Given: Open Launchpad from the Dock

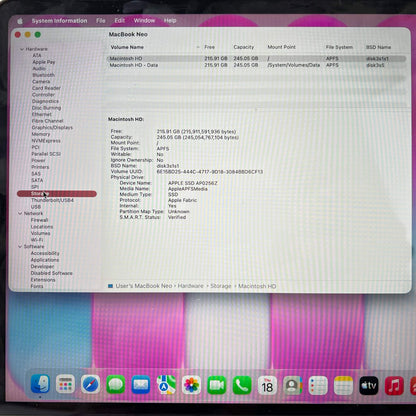Looking at the screenshot, I should tap(65, 384).
